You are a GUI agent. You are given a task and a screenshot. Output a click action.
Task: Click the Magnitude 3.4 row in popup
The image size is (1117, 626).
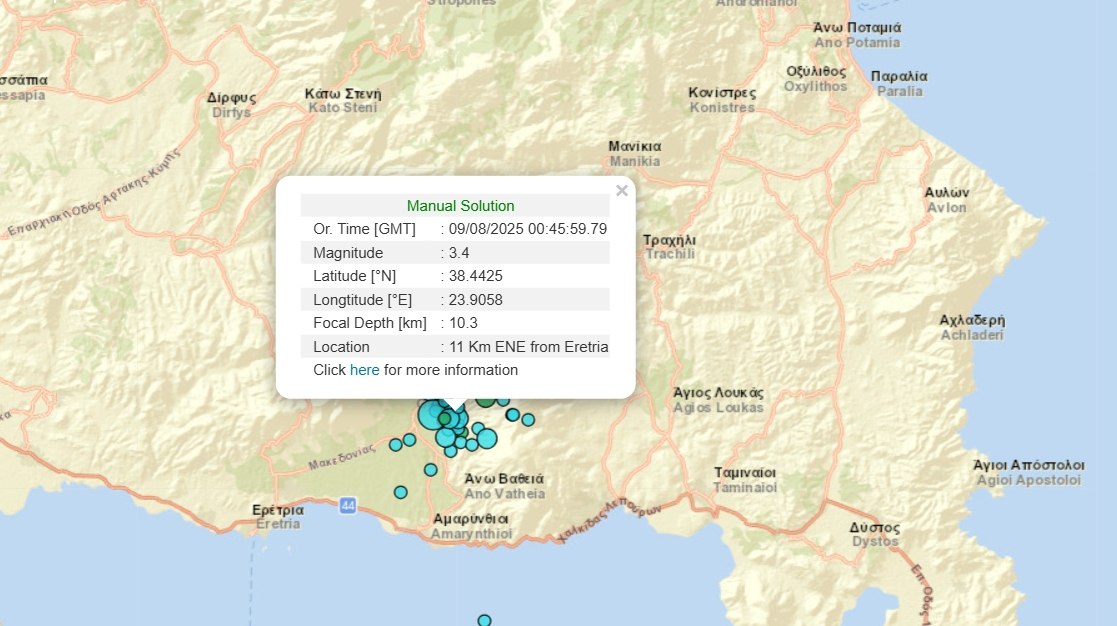(x=455, y=253)
